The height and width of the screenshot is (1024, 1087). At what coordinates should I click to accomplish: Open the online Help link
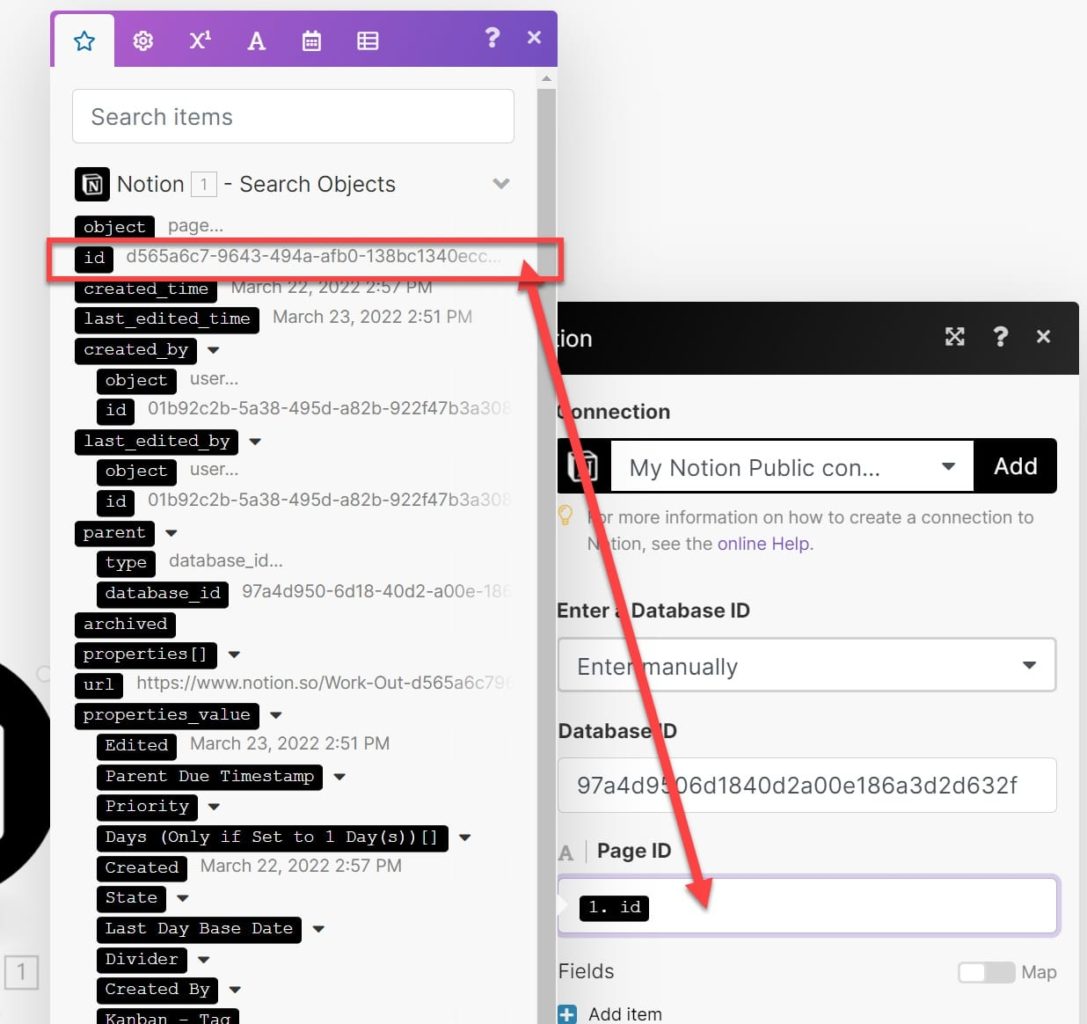765,544
